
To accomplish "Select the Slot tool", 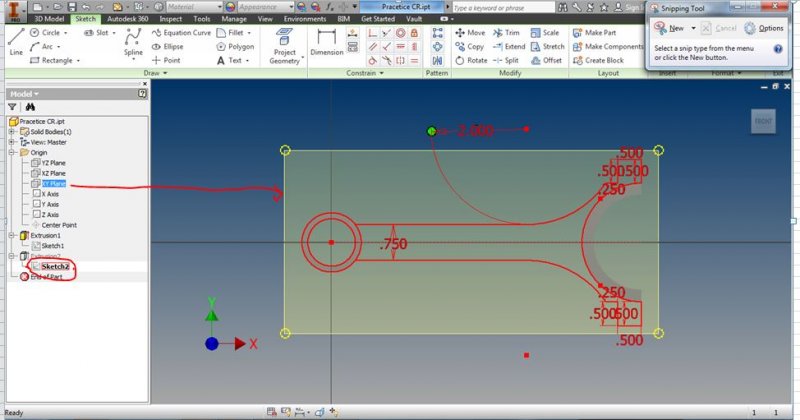I will coord(97,33).
